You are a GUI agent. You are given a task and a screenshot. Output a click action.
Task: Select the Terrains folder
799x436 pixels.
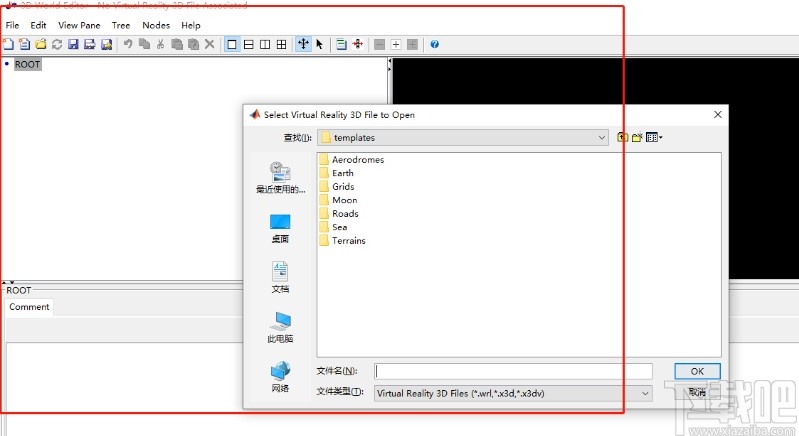click(x=342, y=240)
